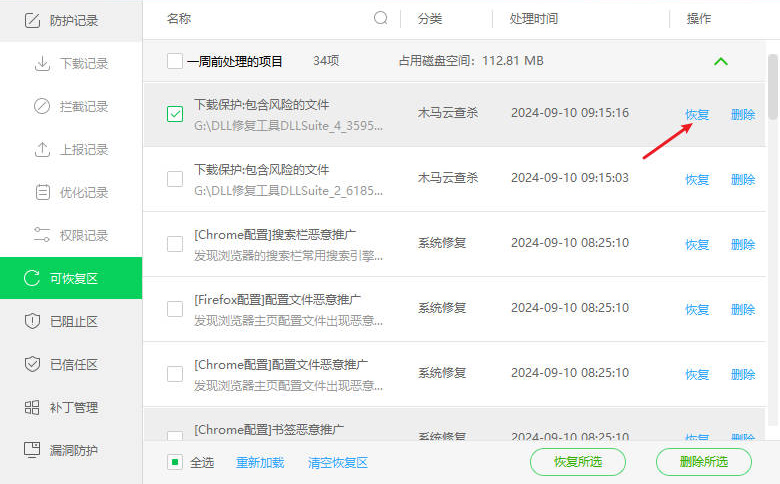This screenshot has height=484, width=780.
Task: Open 补丁管理 grid icon
Action: (x=31, y=408)
